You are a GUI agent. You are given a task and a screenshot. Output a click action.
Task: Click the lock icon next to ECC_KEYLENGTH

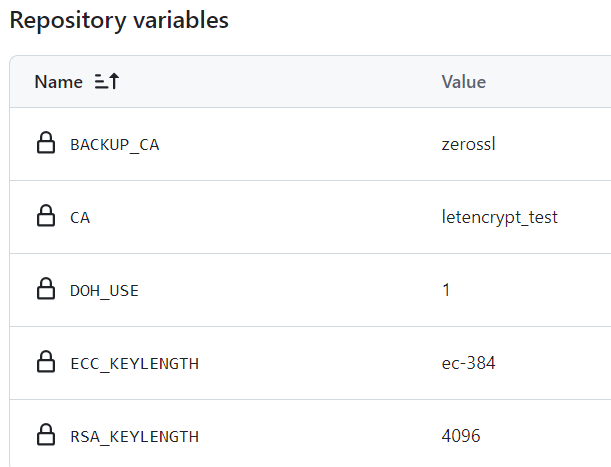(46, 361)
